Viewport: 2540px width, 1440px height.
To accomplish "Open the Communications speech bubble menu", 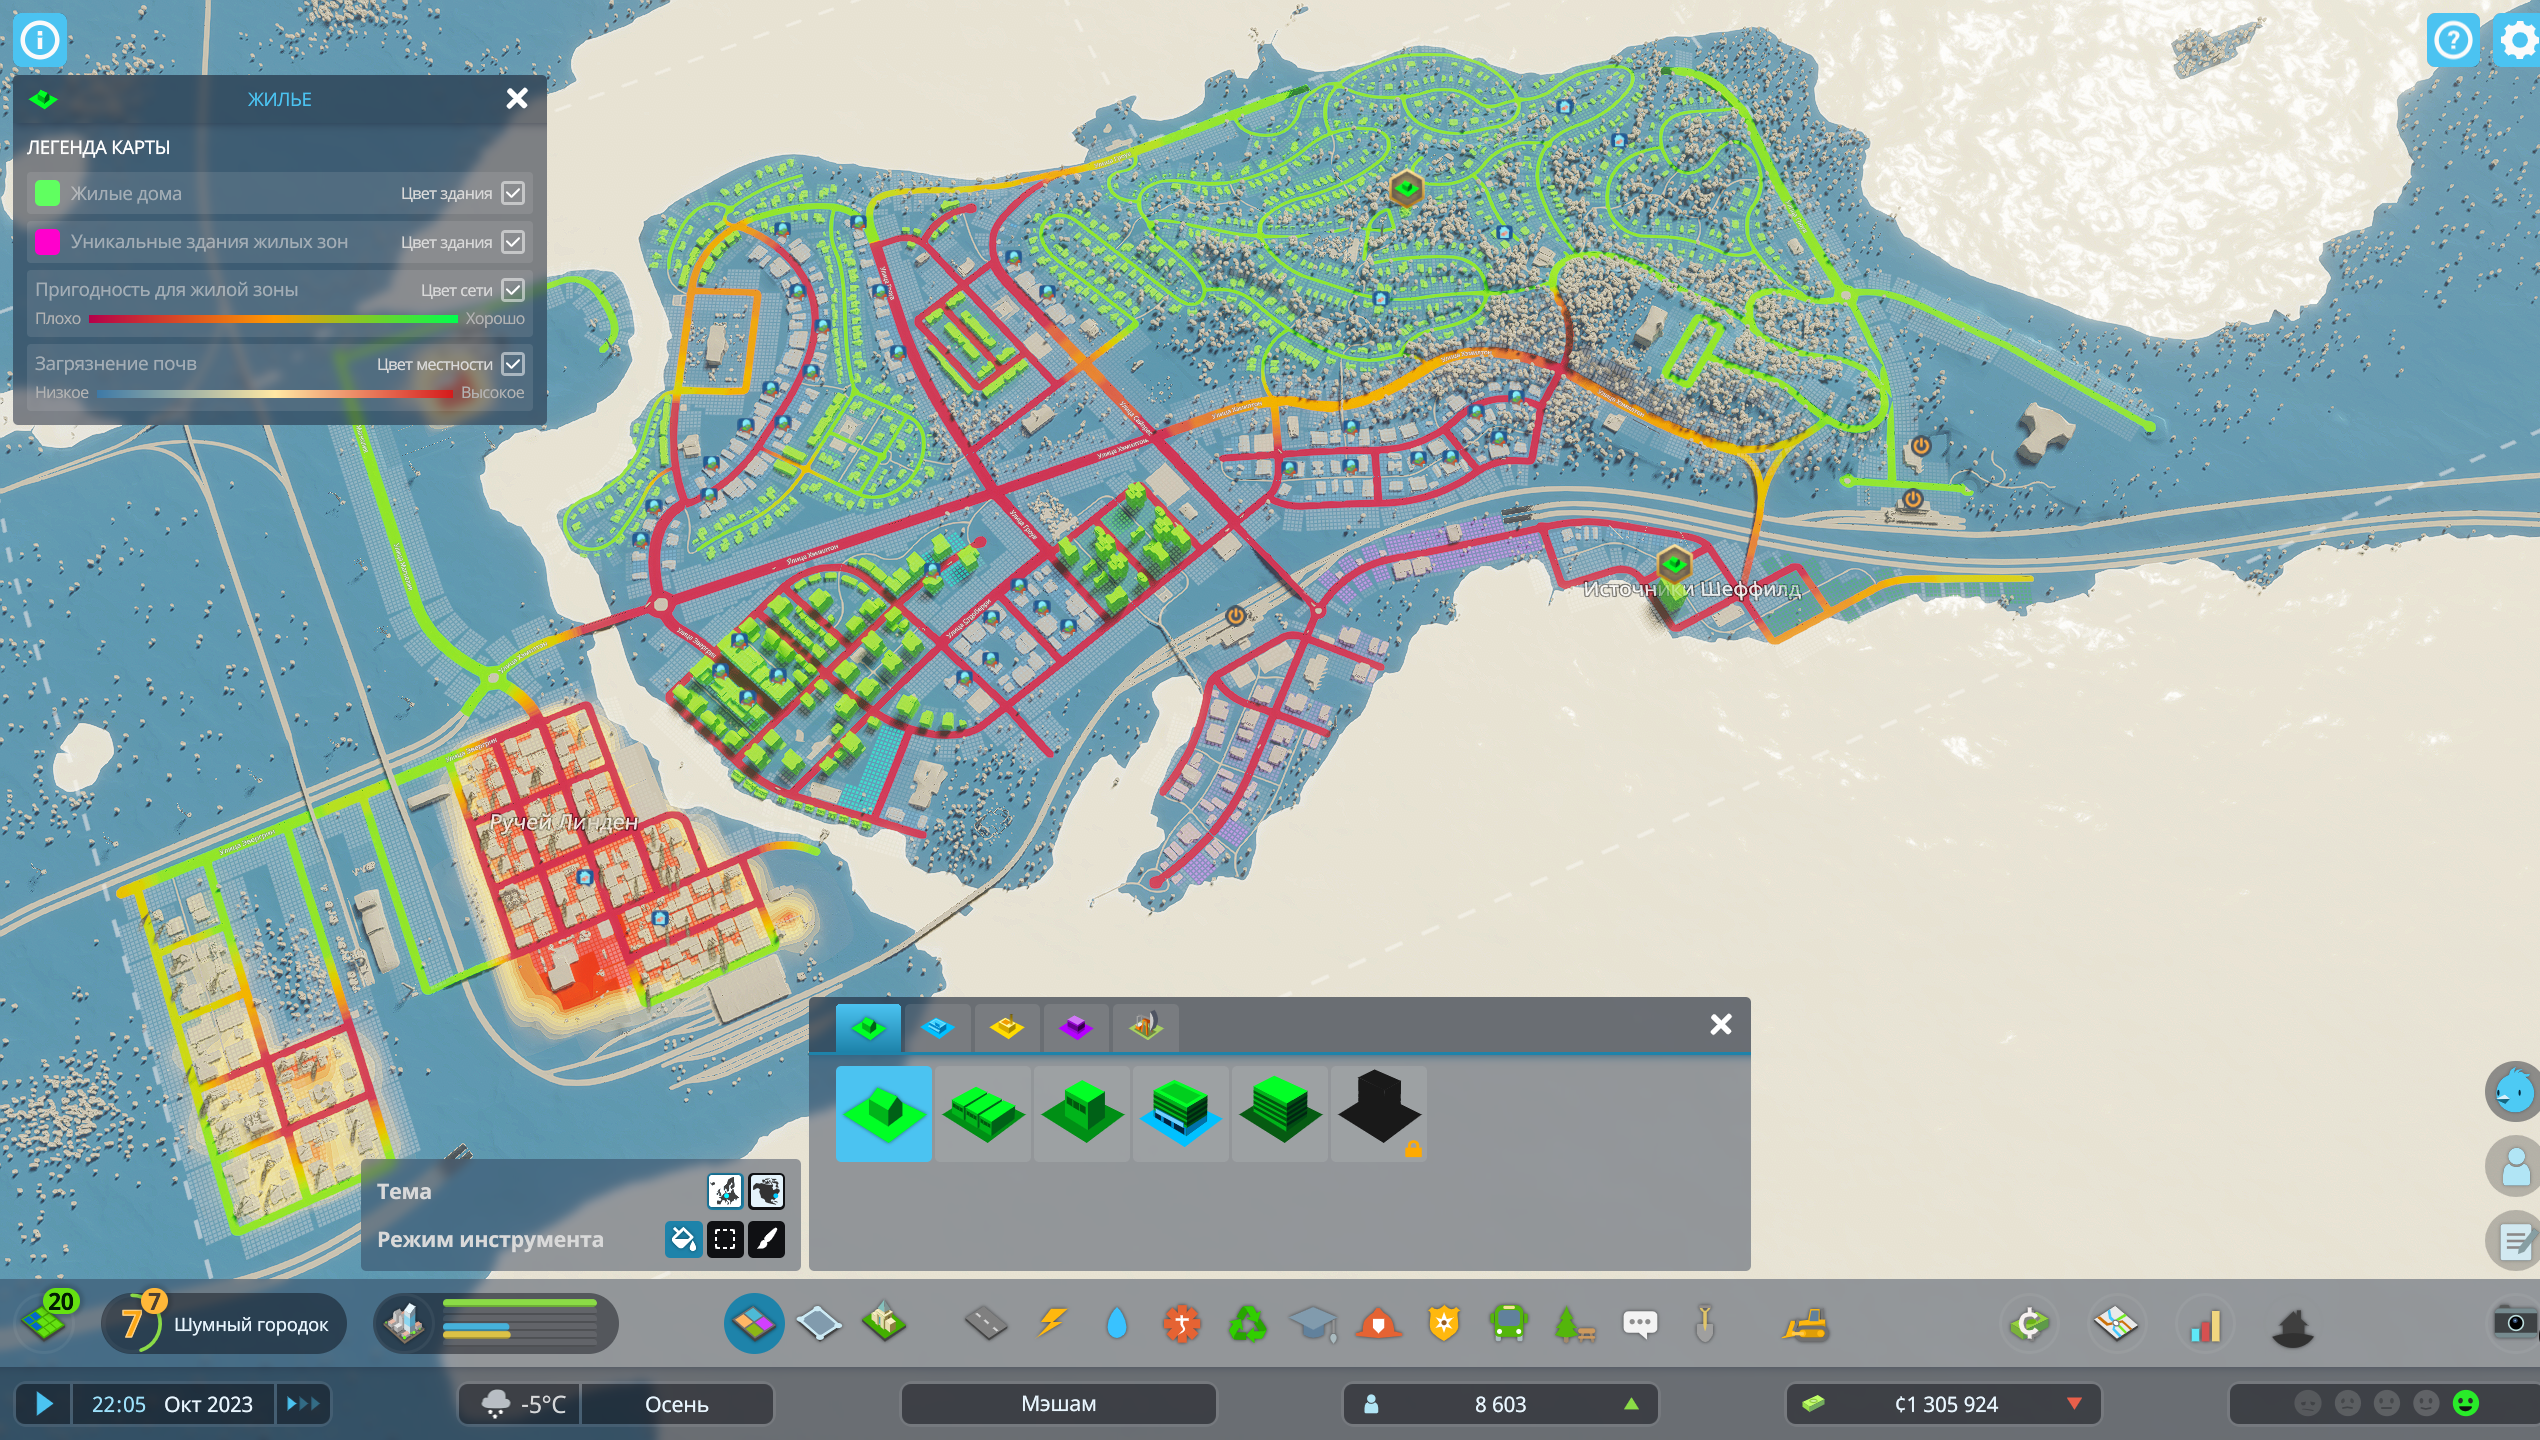I will pyautogui.click(x=1640, y=1324).
